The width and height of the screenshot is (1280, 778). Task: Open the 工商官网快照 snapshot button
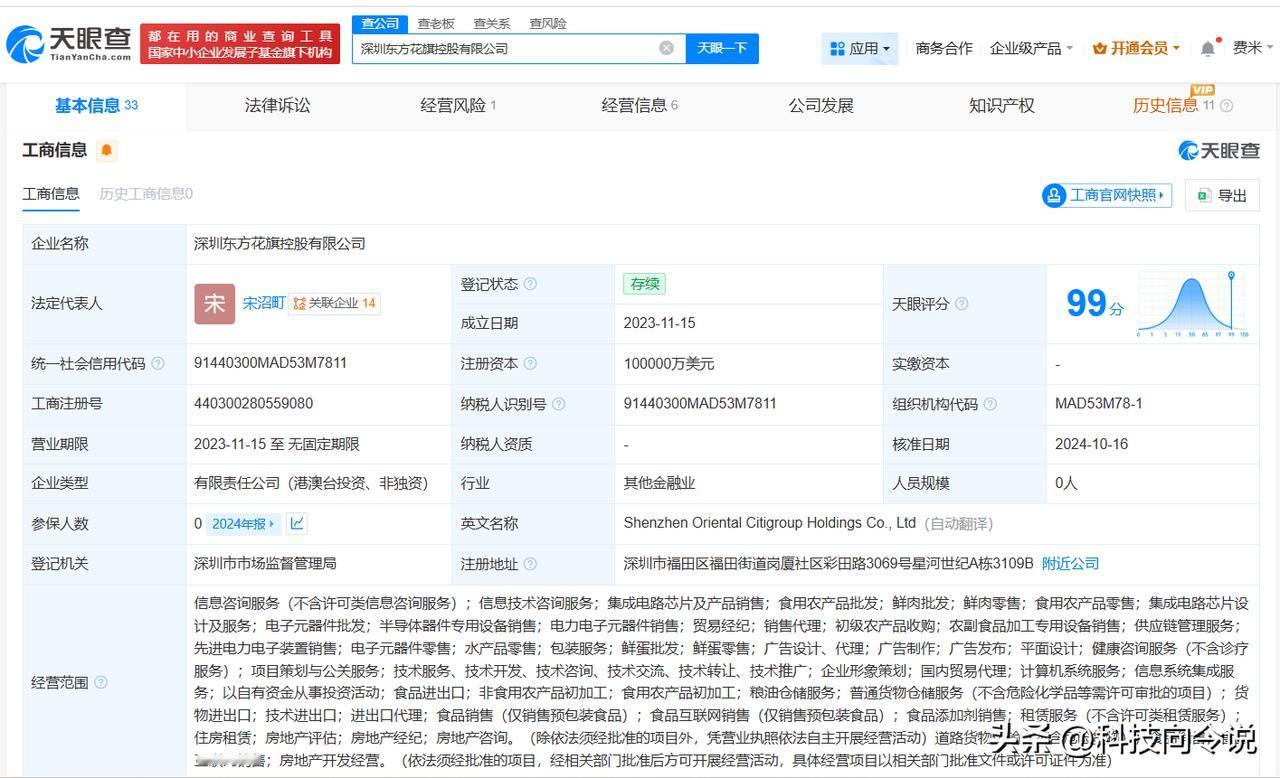(x=1107, y=195)
